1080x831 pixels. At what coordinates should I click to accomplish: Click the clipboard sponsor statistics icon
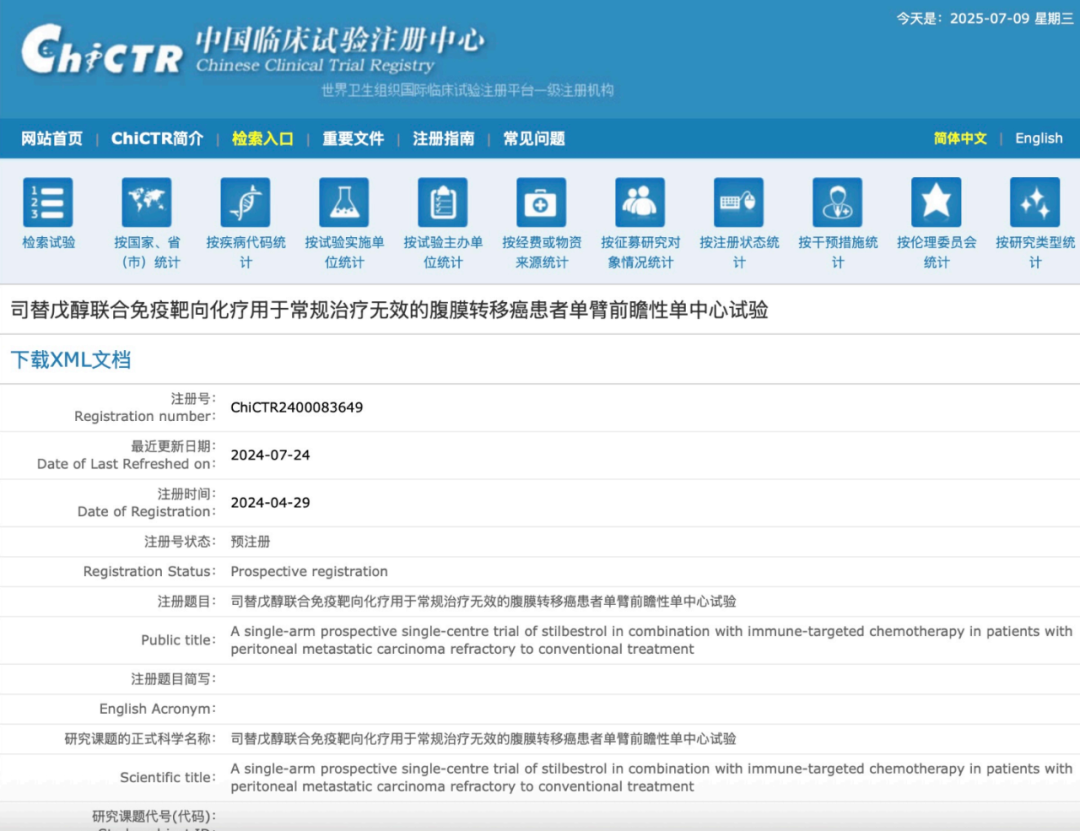[x=443, y=202]
